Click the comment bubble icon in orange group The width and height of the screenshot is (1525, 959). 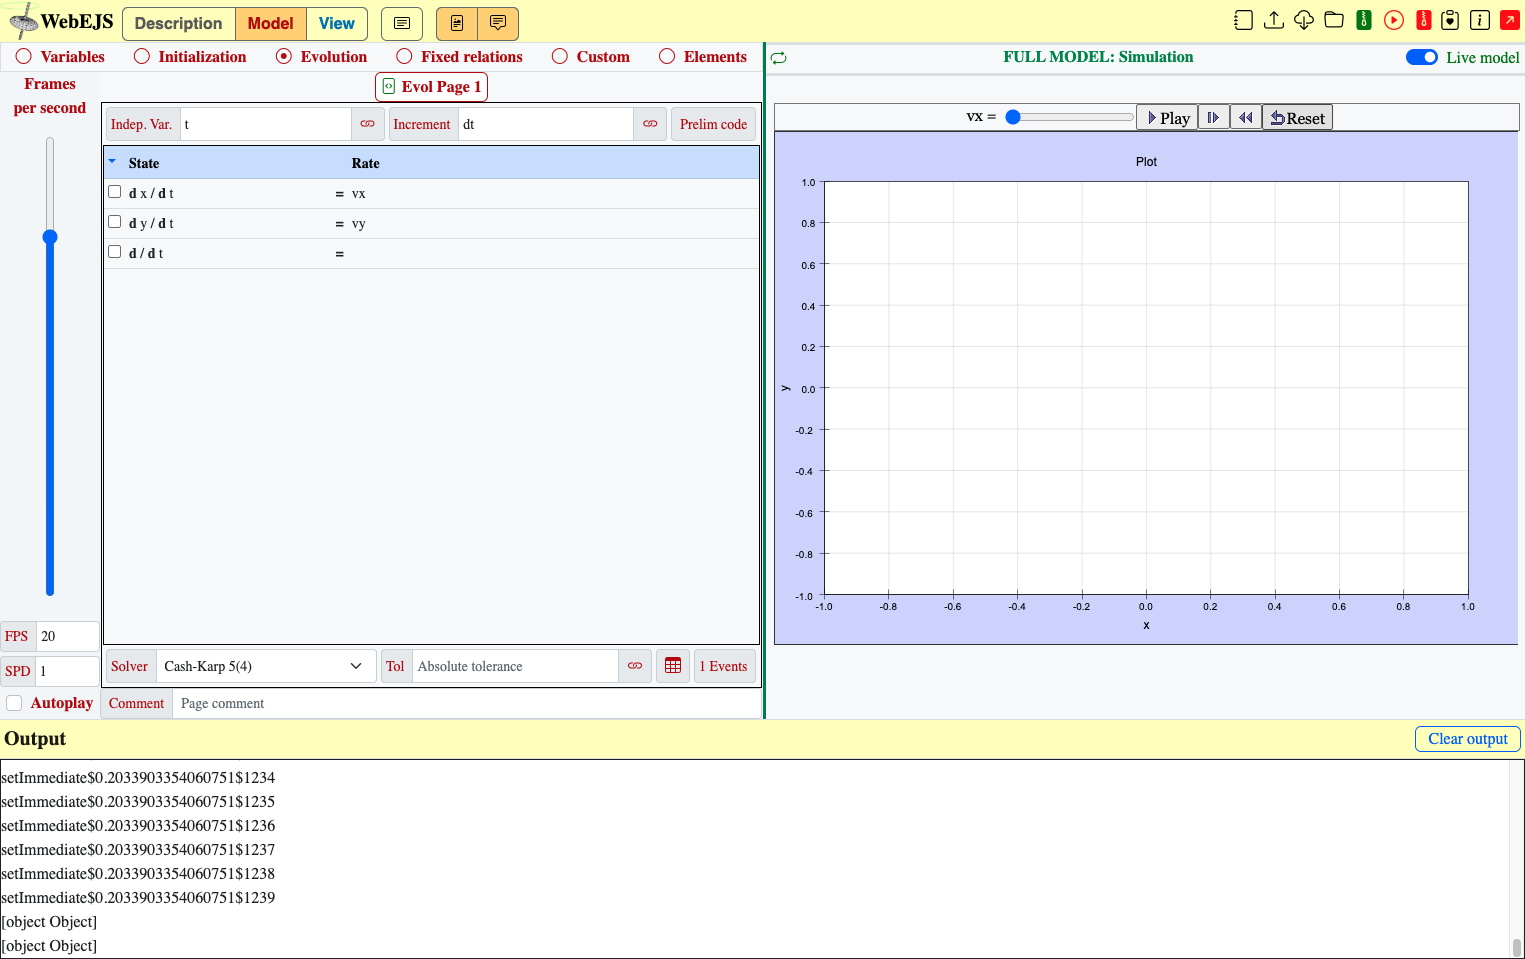point(498,23)
